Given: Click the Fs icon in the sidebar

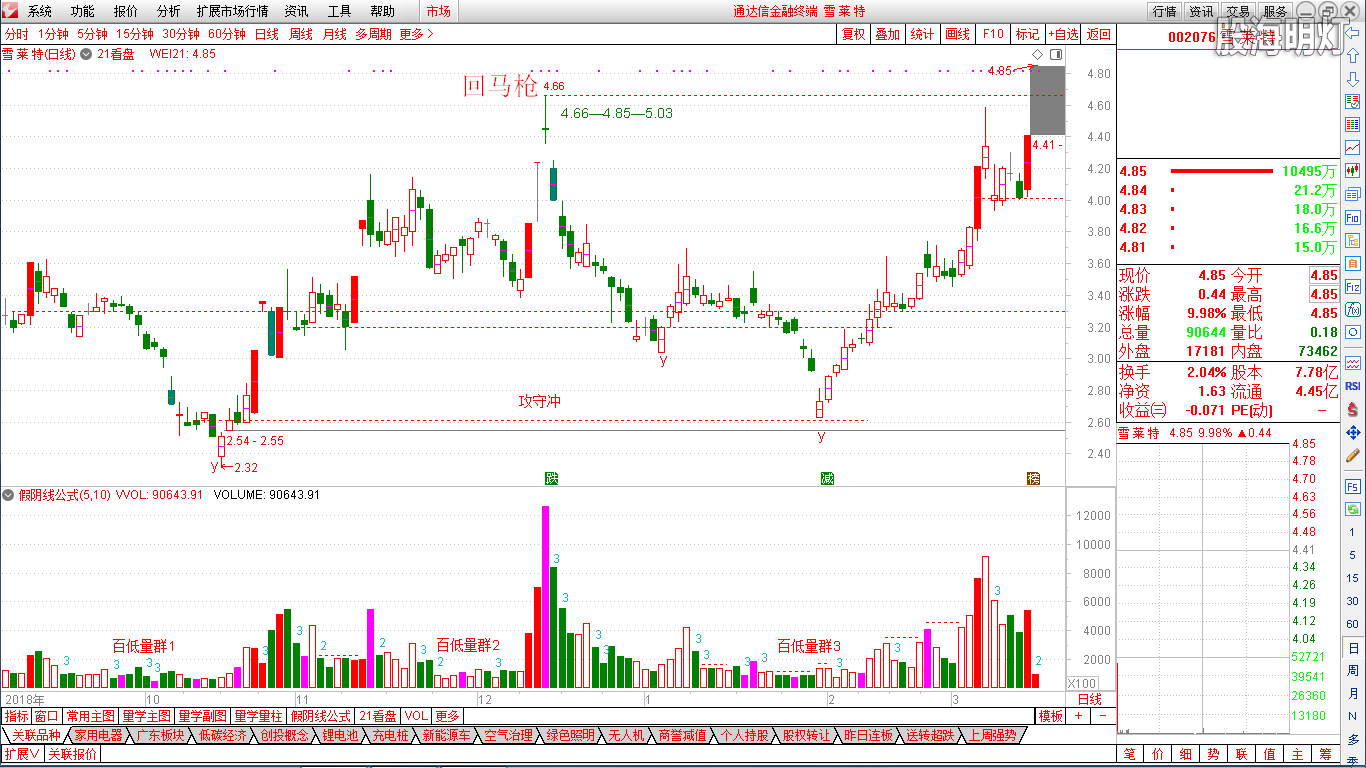Looking at the screenshot, I should [x=1353, y=487].
